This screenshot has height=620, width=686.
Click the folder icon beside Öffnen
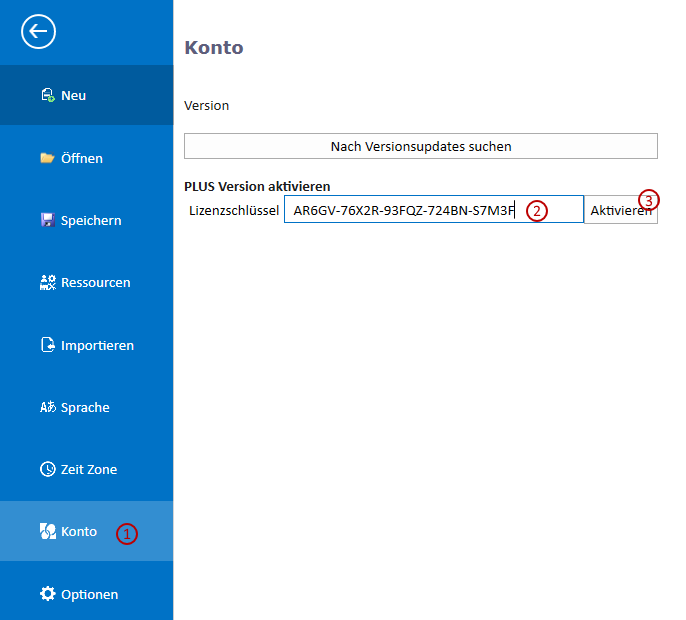[x=47, y=158]
